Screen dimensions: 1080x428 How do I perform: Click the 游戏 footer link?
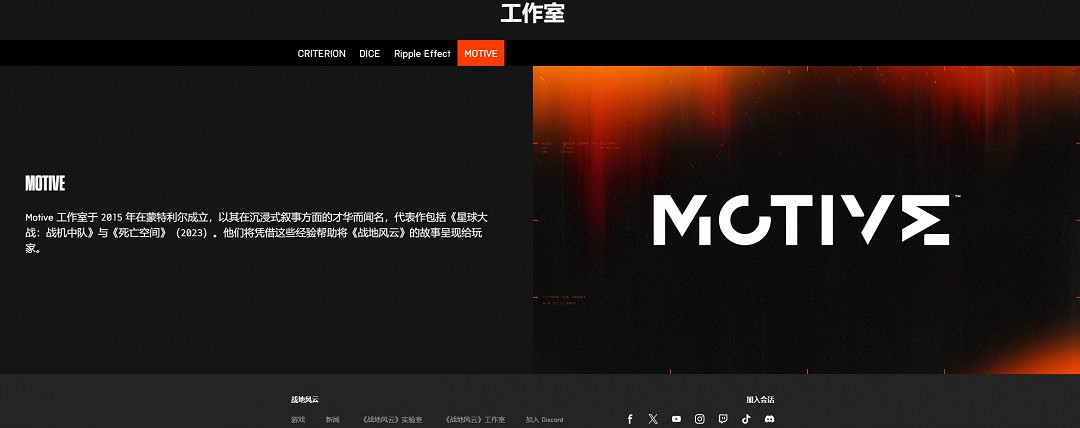[298, 420]
